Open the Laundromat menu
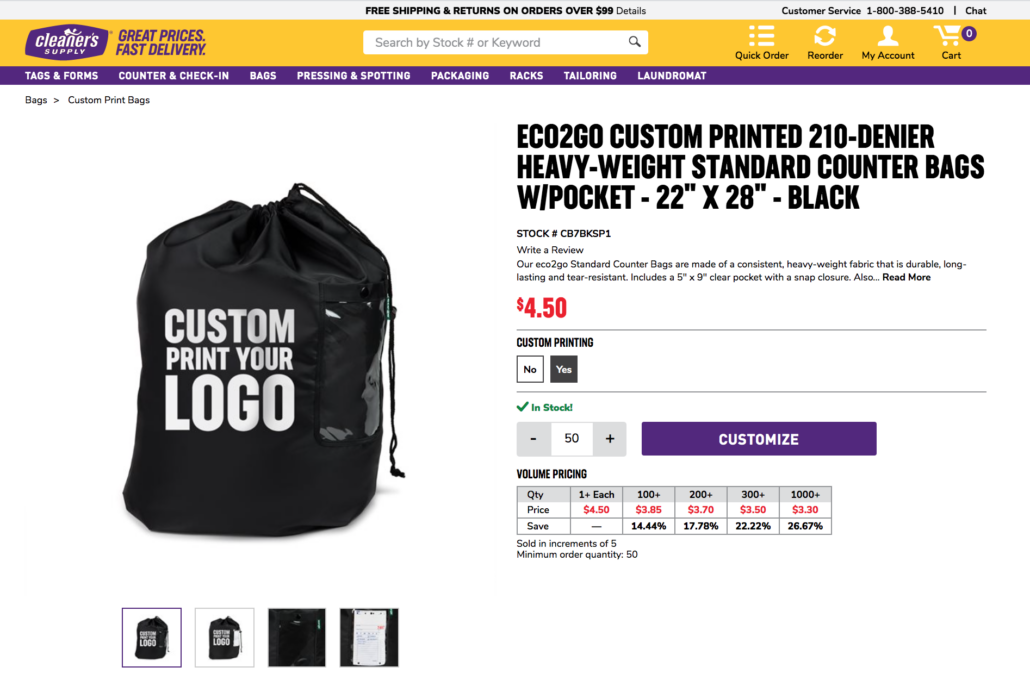This screenshot has height=686, width=1030. (x=671, y=76)
